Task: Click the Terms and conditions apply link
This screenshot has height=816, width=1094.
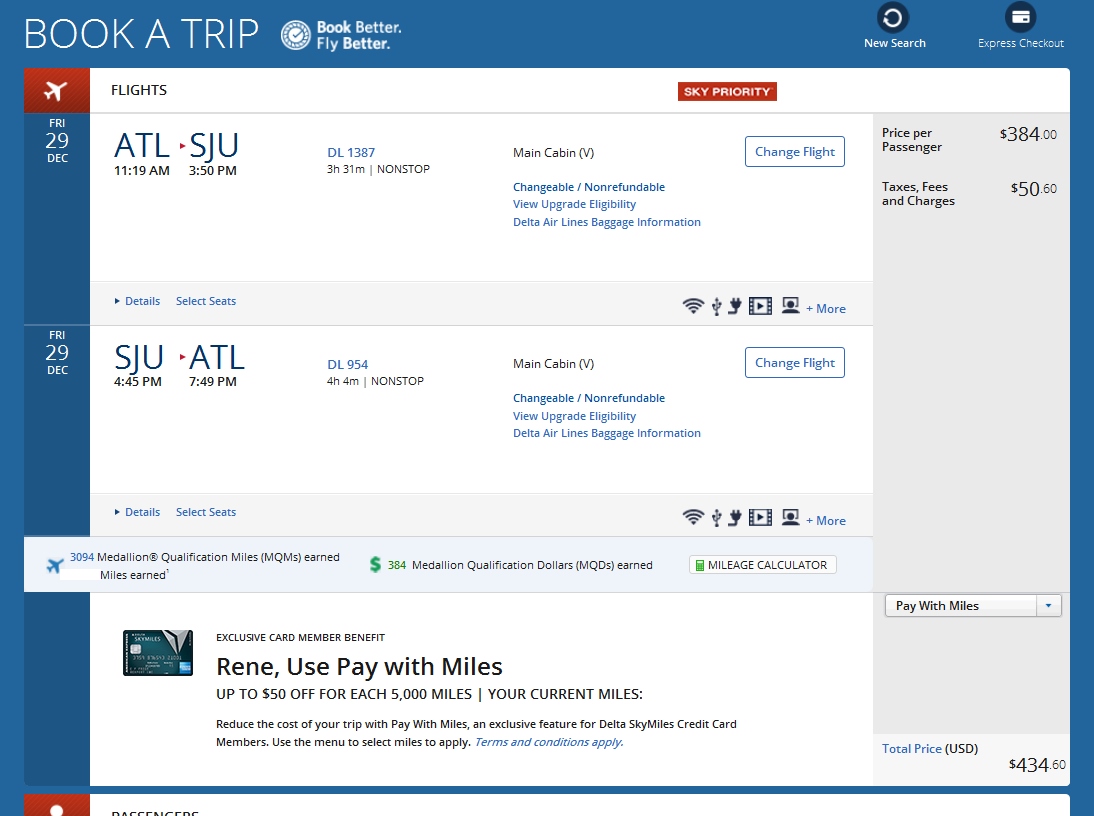Action: point(549,742)
